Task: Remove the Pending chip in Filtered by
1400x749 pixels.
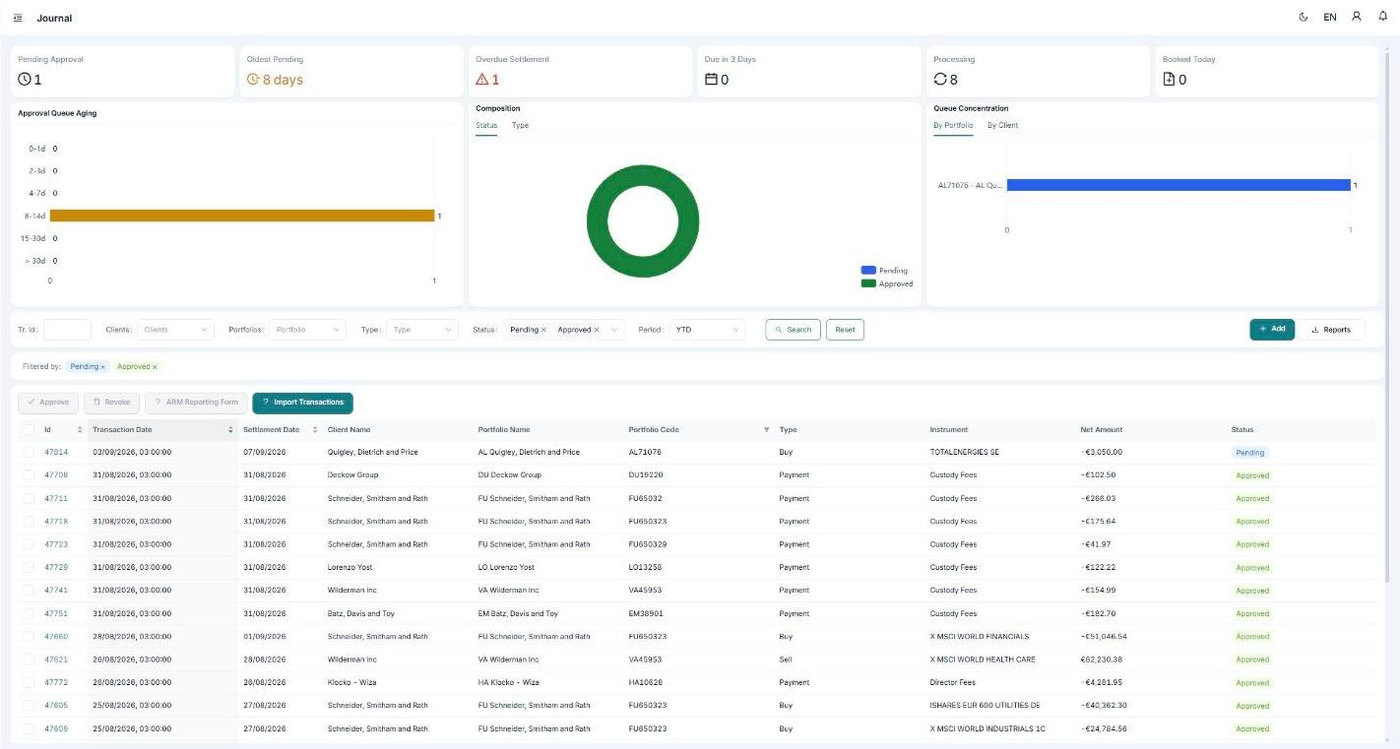Action: 103,367
